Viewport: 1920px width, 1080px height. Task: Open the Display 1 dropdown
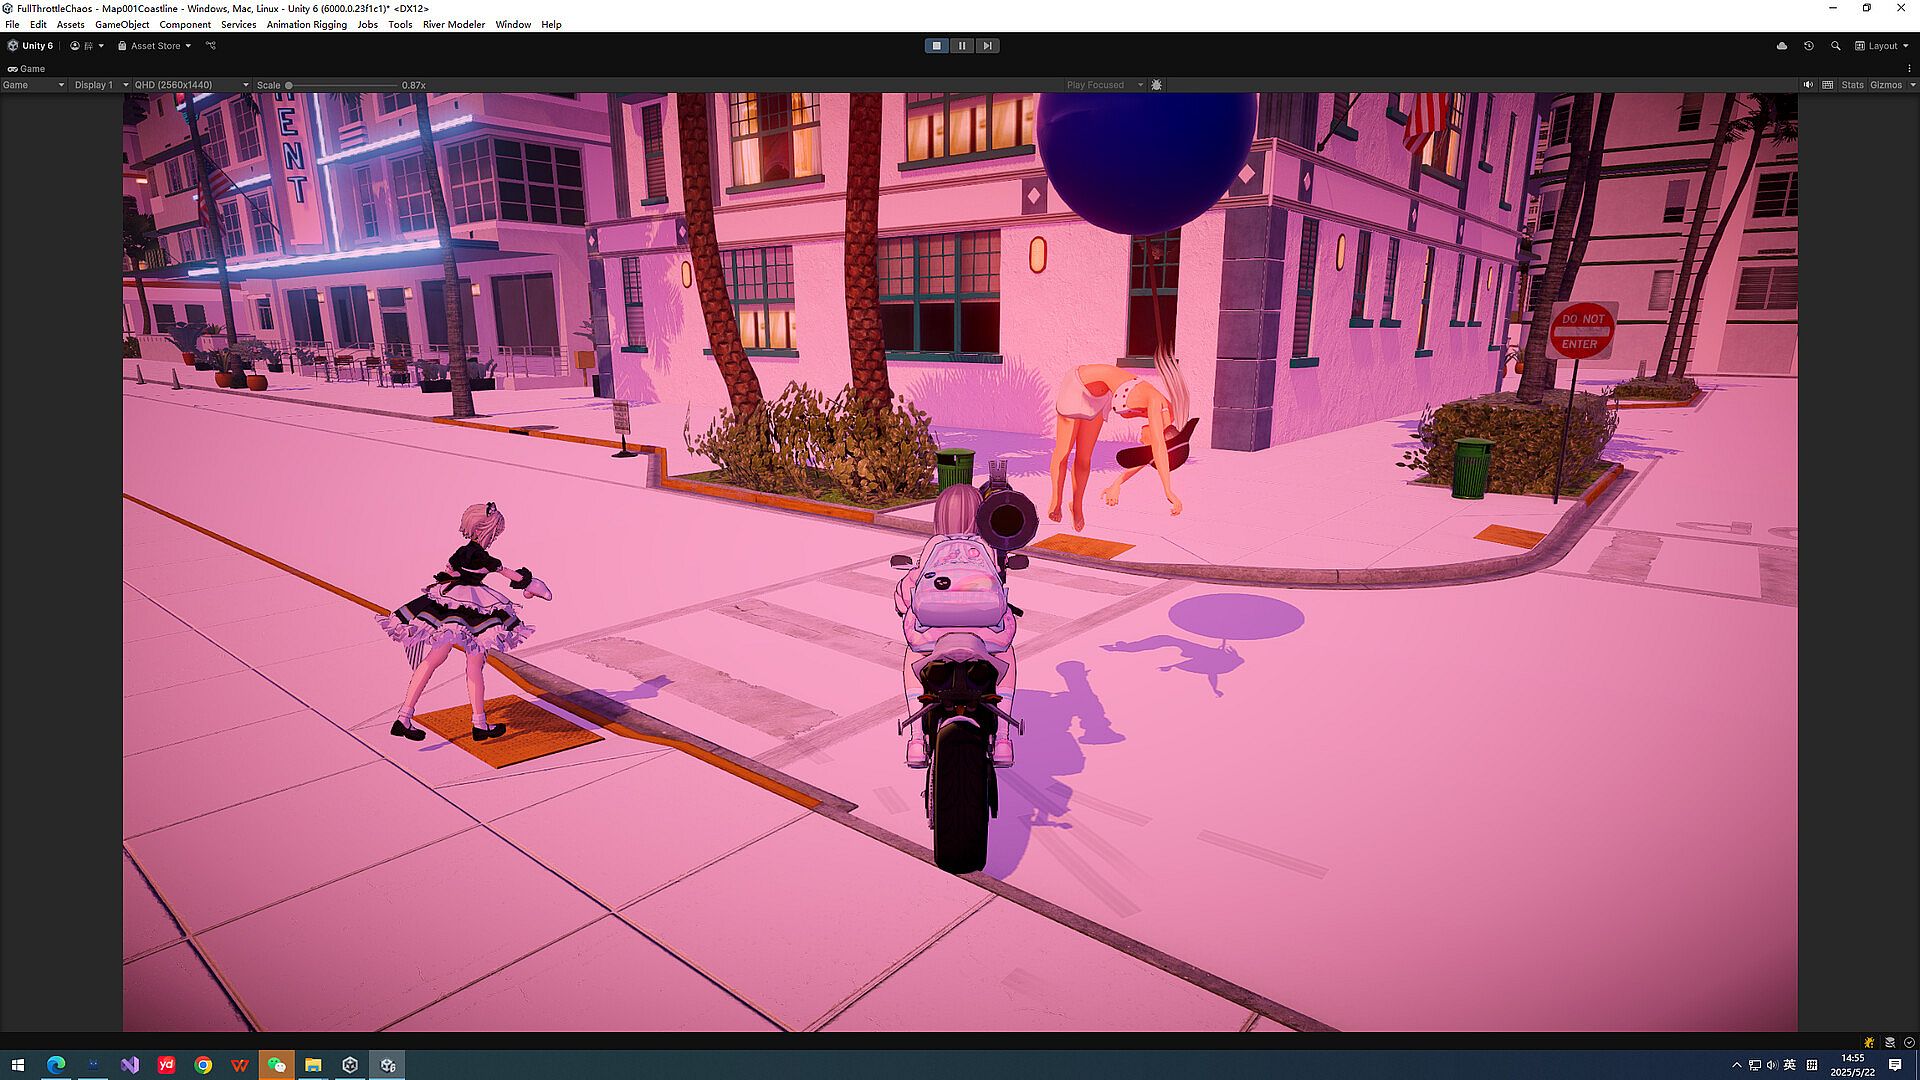(x=101, y=85)
